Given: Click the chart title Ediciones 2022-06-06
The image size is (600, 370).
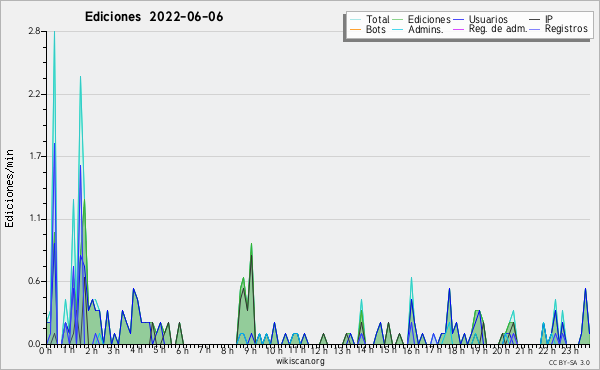Looking at the screenshot, I should click(x=154, y=17).
